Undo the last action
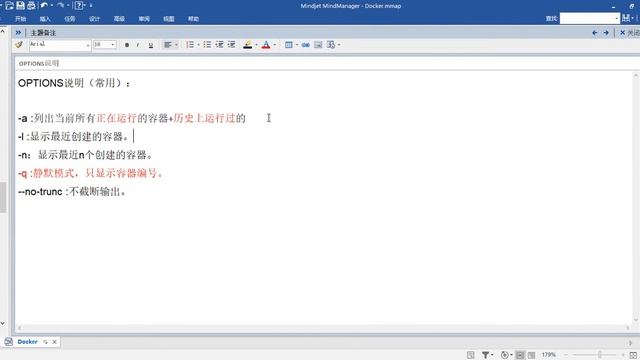 (44, 6)
